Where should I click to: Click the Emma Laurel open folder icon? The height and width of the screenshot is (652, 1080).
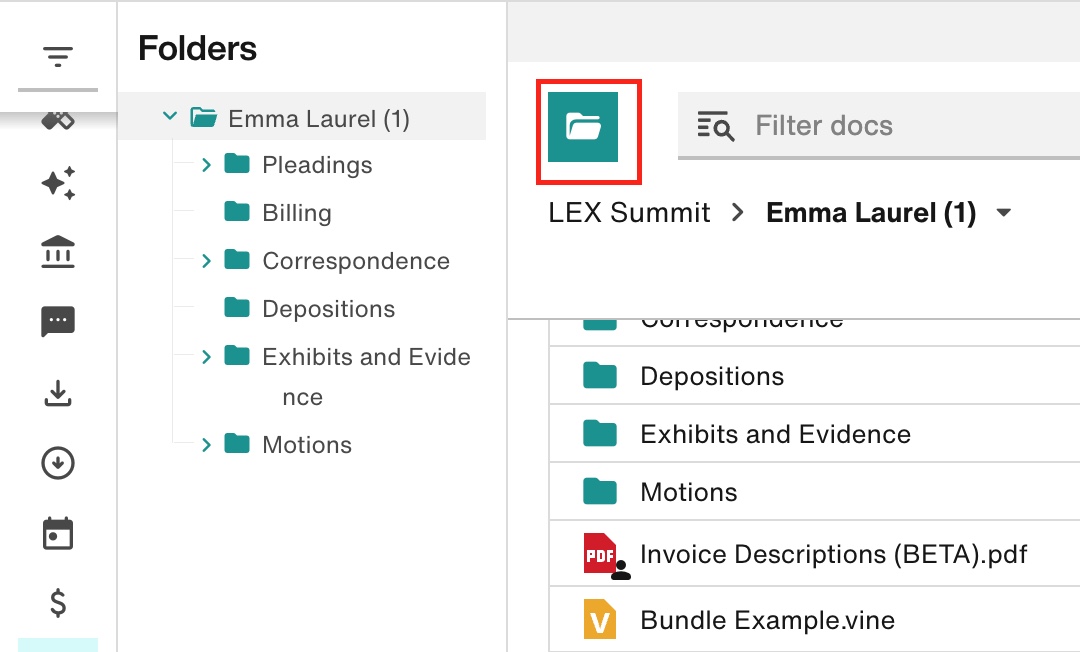point(204,117)
